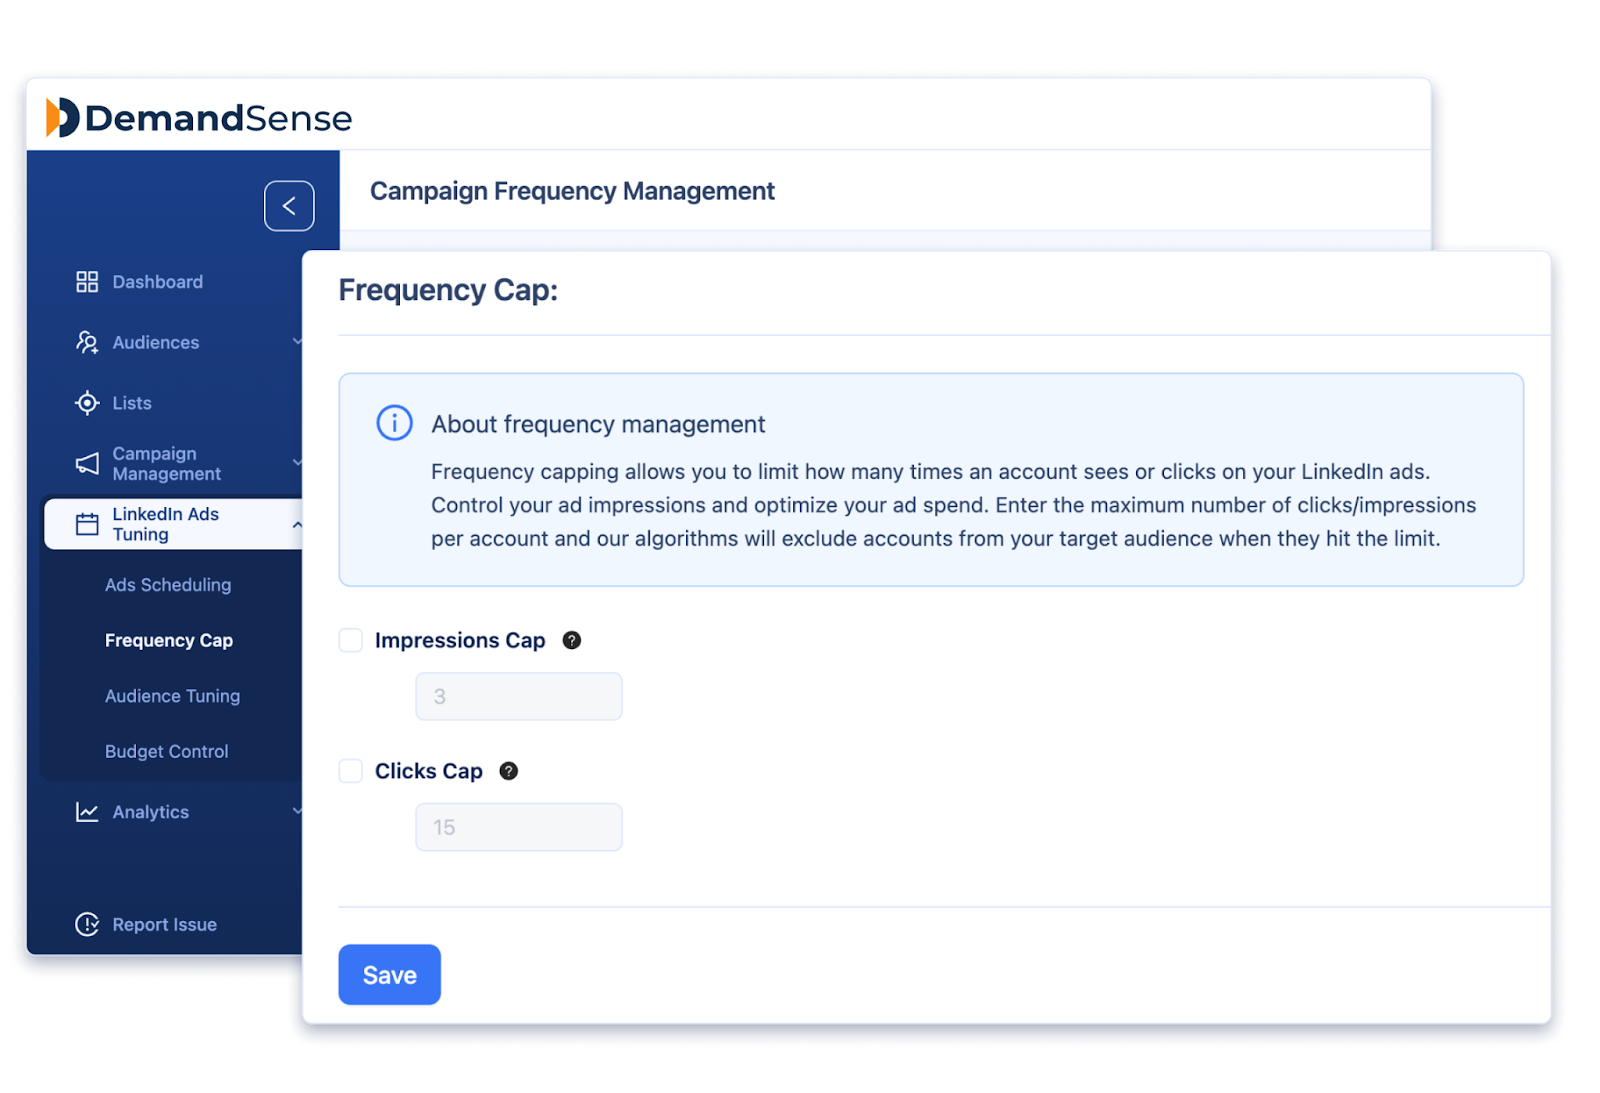Click the Save button
Image resolution: width=1600 pixels, height=1093 pixels.
(389, 975)
